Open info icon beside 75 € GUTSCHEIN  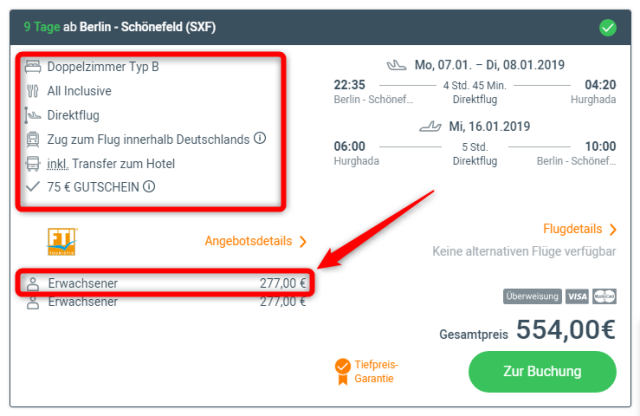coord(149,187)
